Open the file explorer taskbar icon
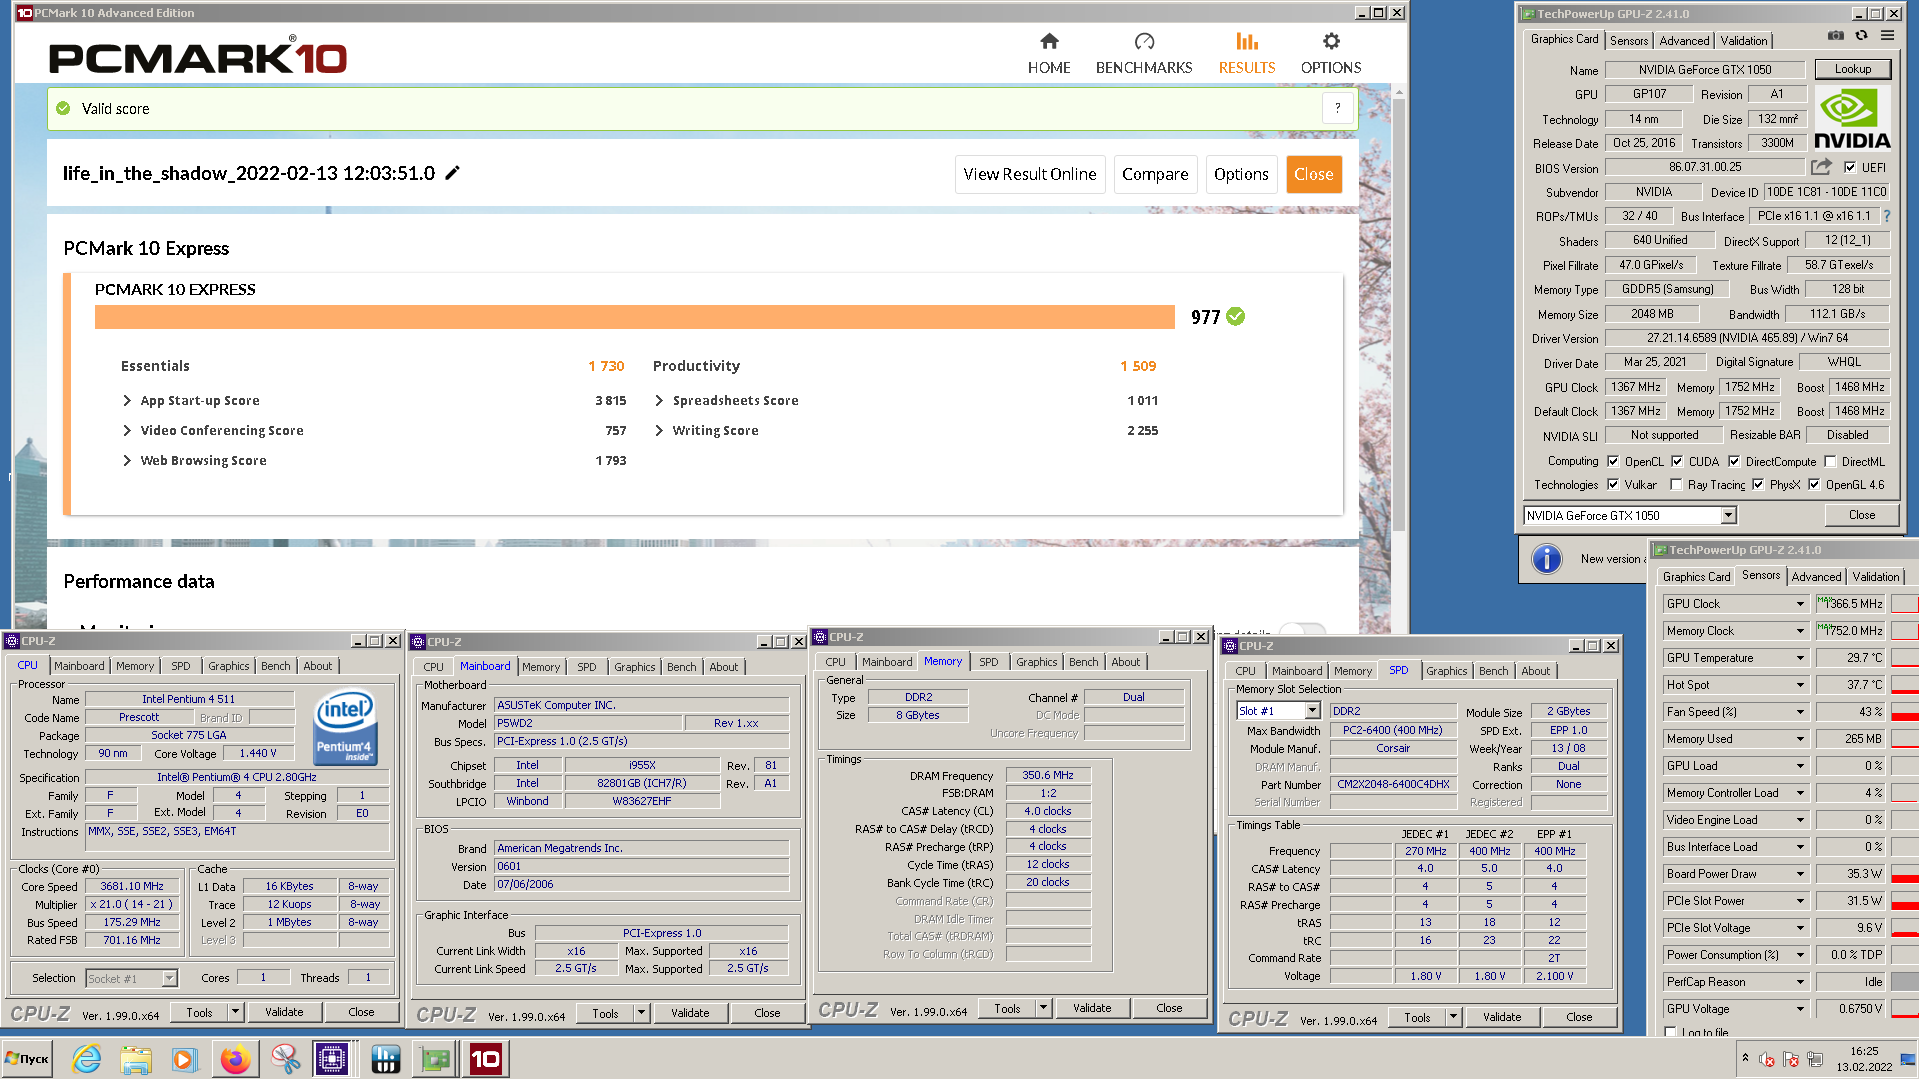Image resolution: width=1919 pixels, height=1079 pixels. point(135,1058)
